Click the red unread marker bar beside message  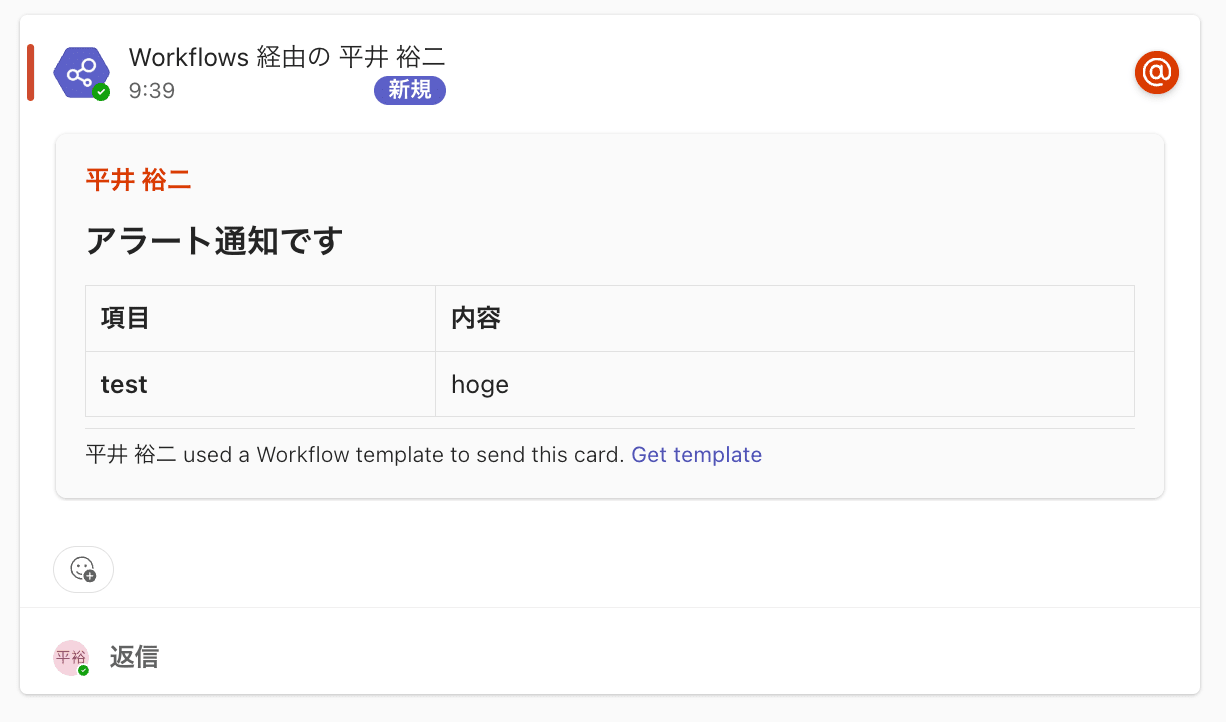31,72
